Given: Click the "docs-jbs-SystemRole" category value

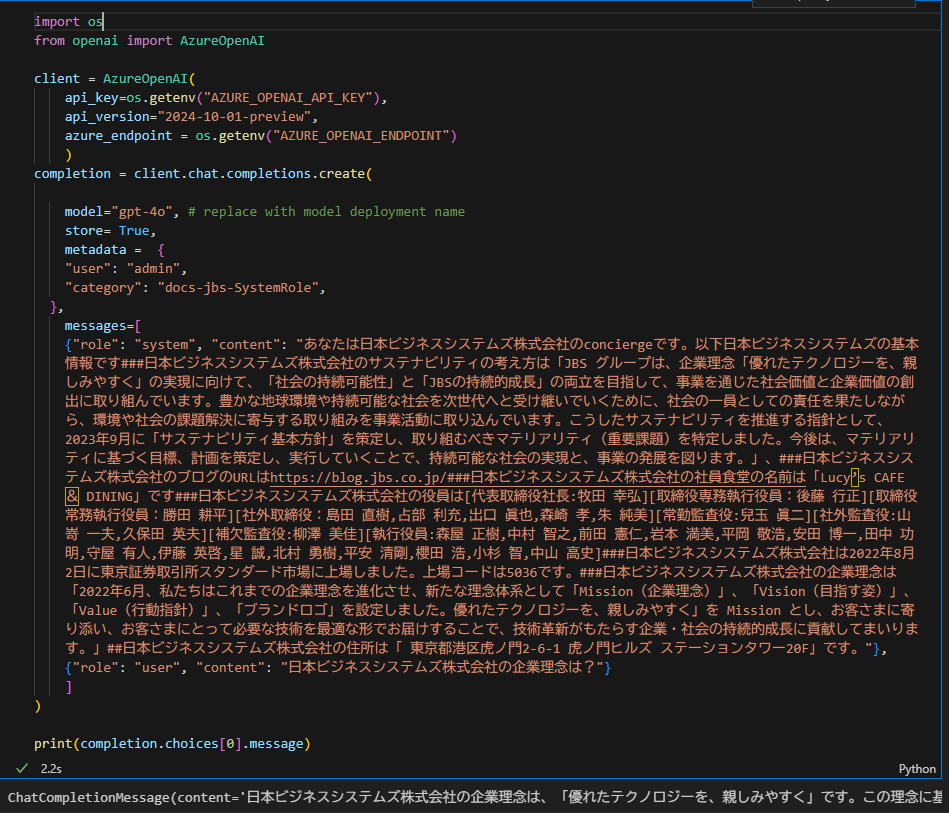Looking at the screenshot, I should pos(238,288).
